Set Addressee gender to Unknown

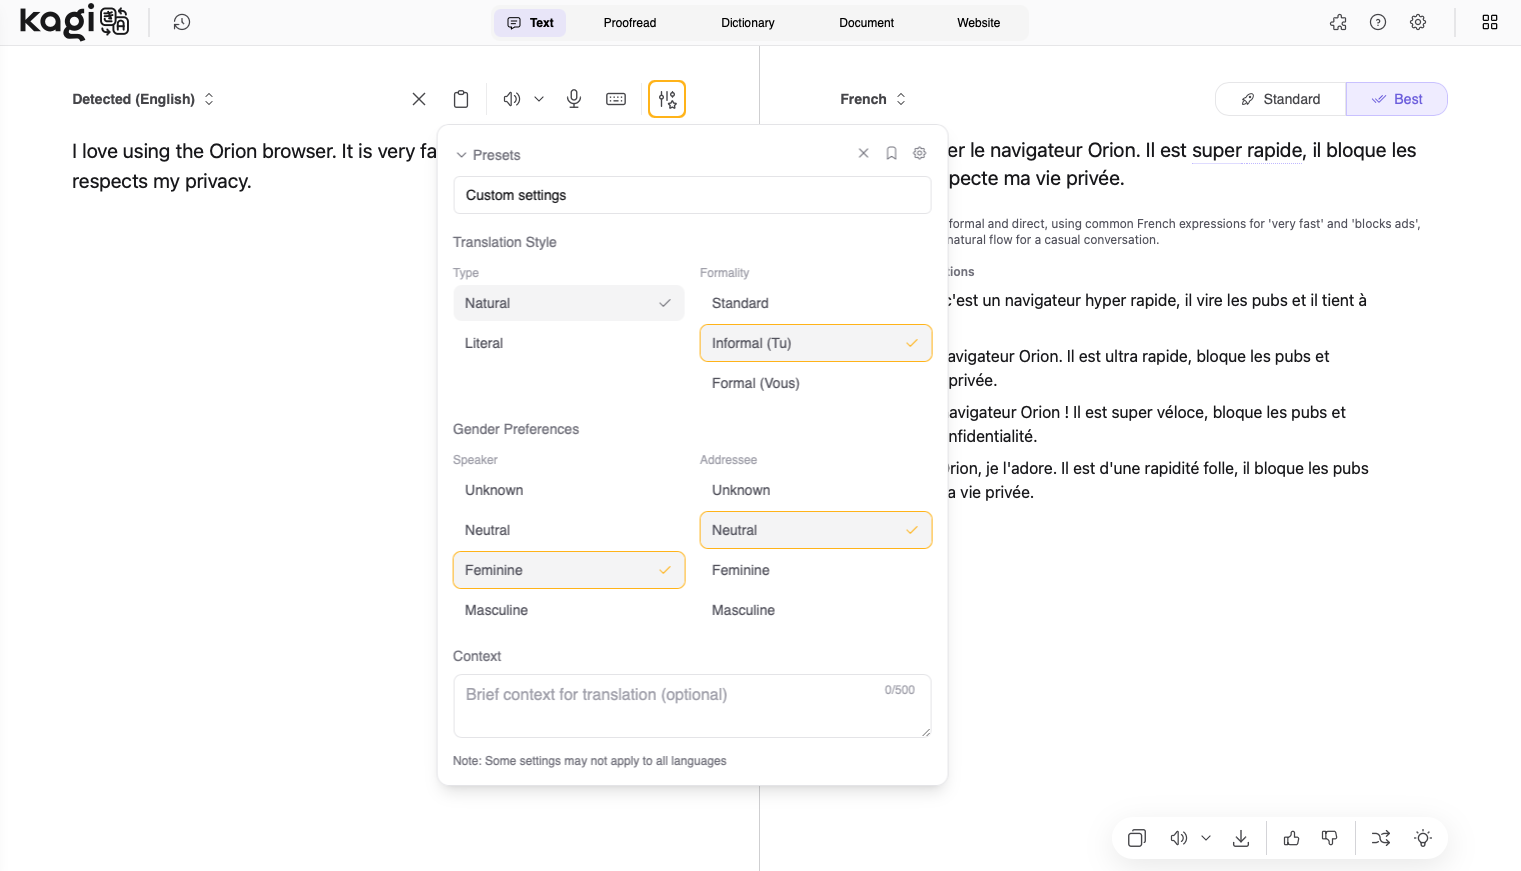tap(816, 490)
